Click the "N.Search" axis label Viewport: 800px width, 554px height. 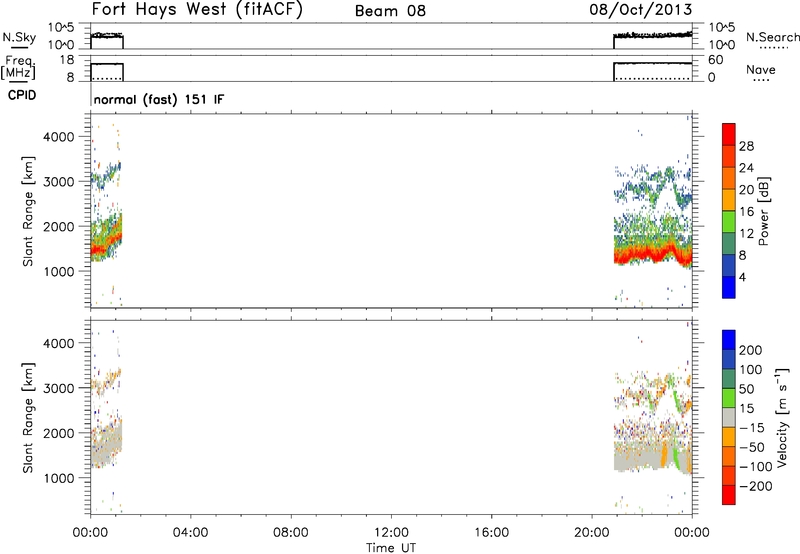pyautogui.click(x=772, y=37)
